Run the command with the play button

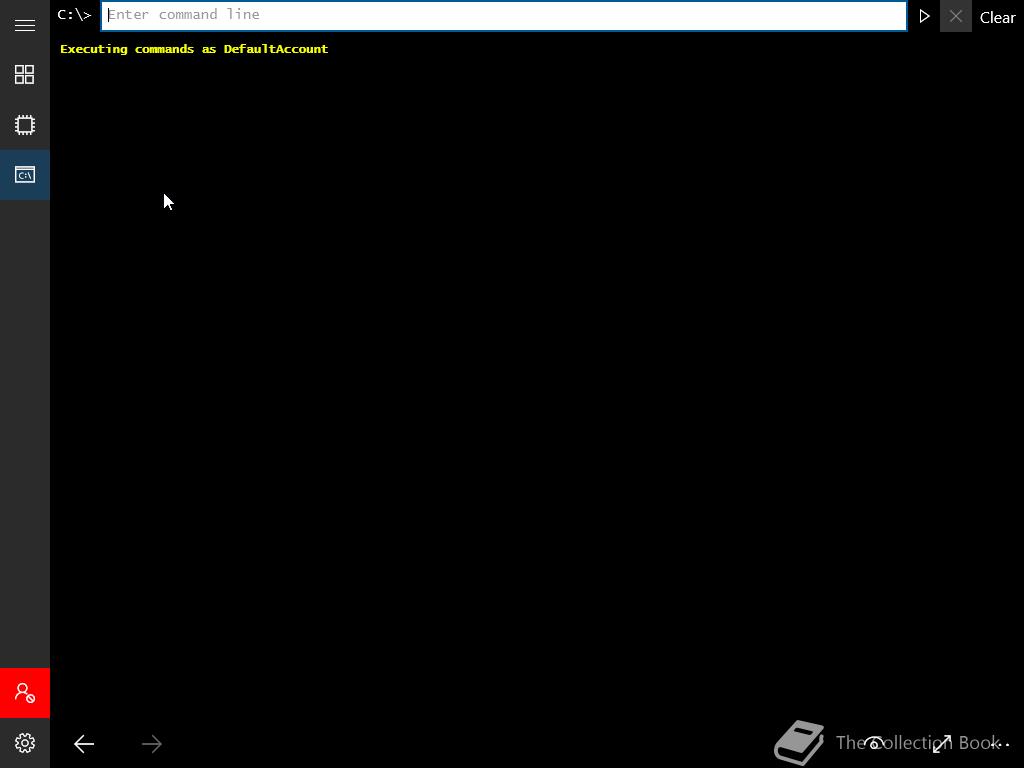924,16
